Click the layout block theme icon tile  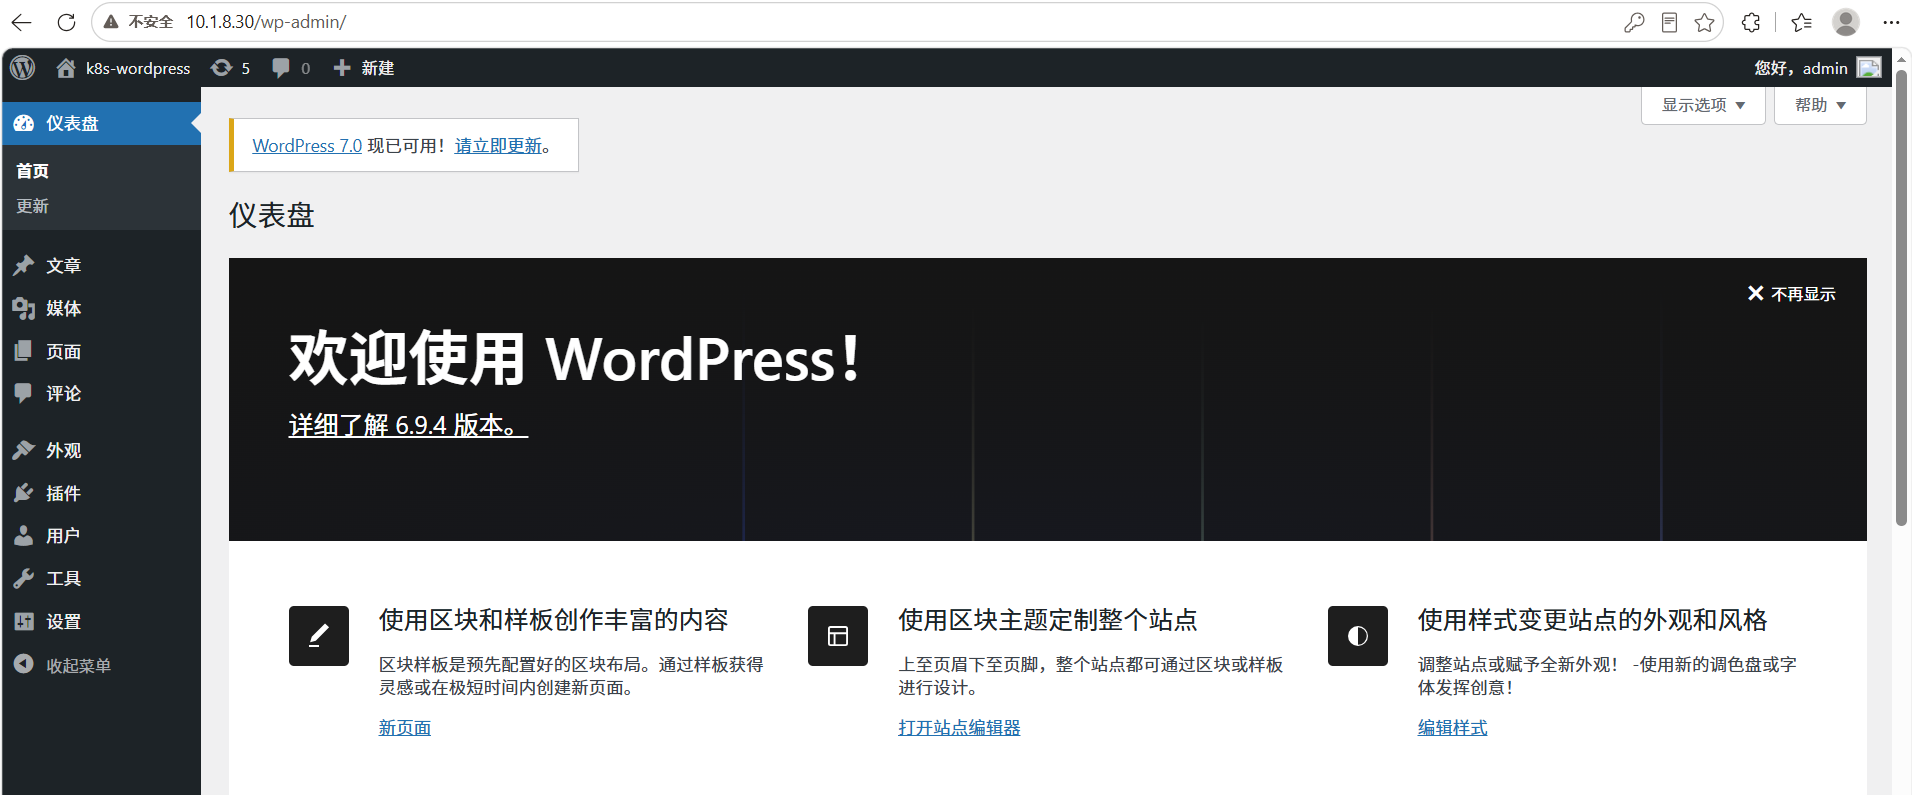[x=838, y=636]
